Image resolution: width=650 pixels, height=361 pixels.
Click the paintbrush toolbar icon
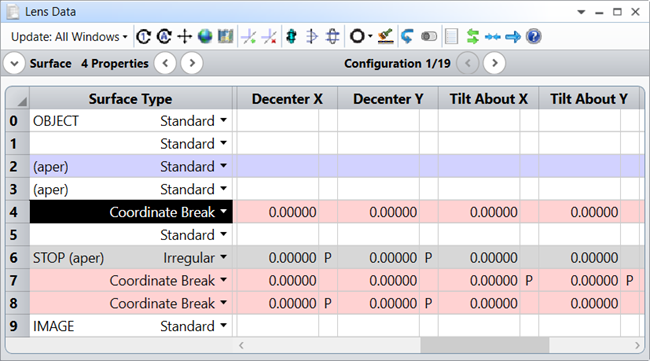click(x=386, y=37)
